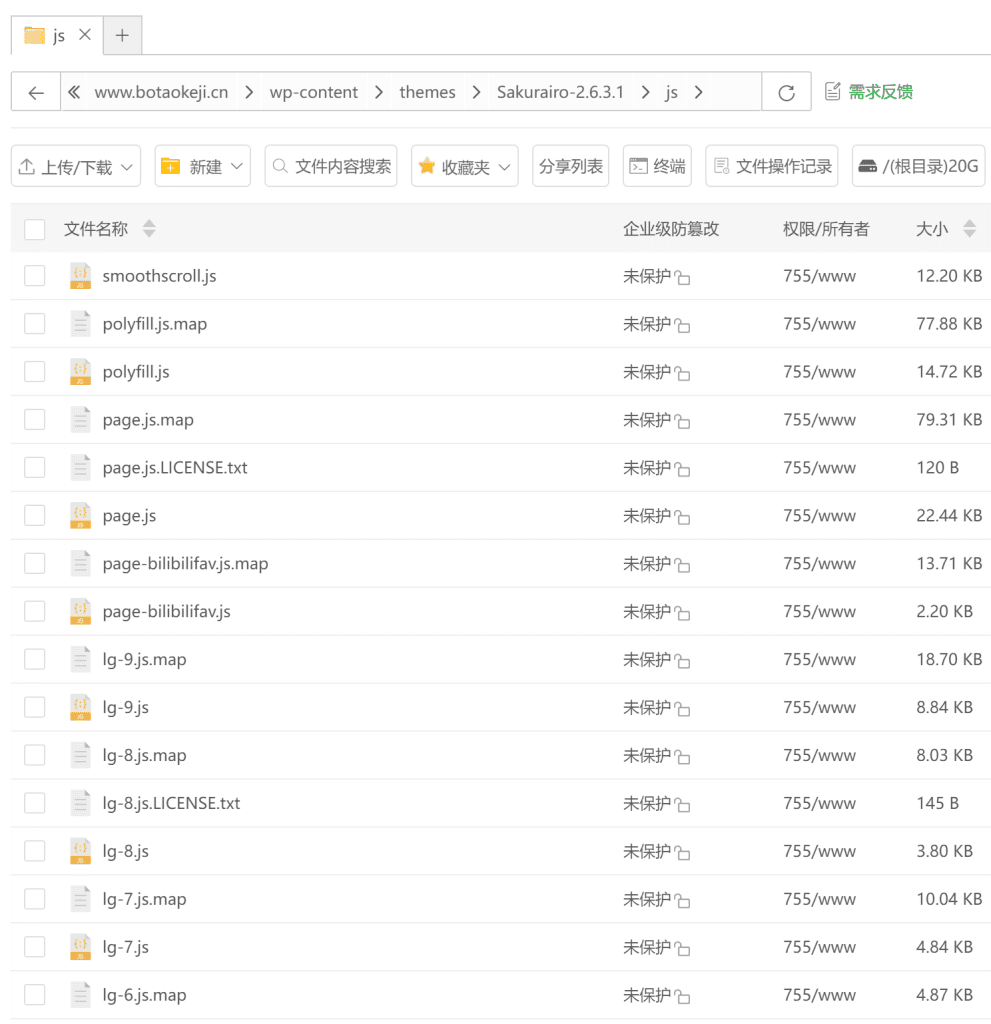Image resolution: width=991 pixels, height=1024 pixels.
Task: Click the /(根目录)20G disk button
Action: click(918, 167)
